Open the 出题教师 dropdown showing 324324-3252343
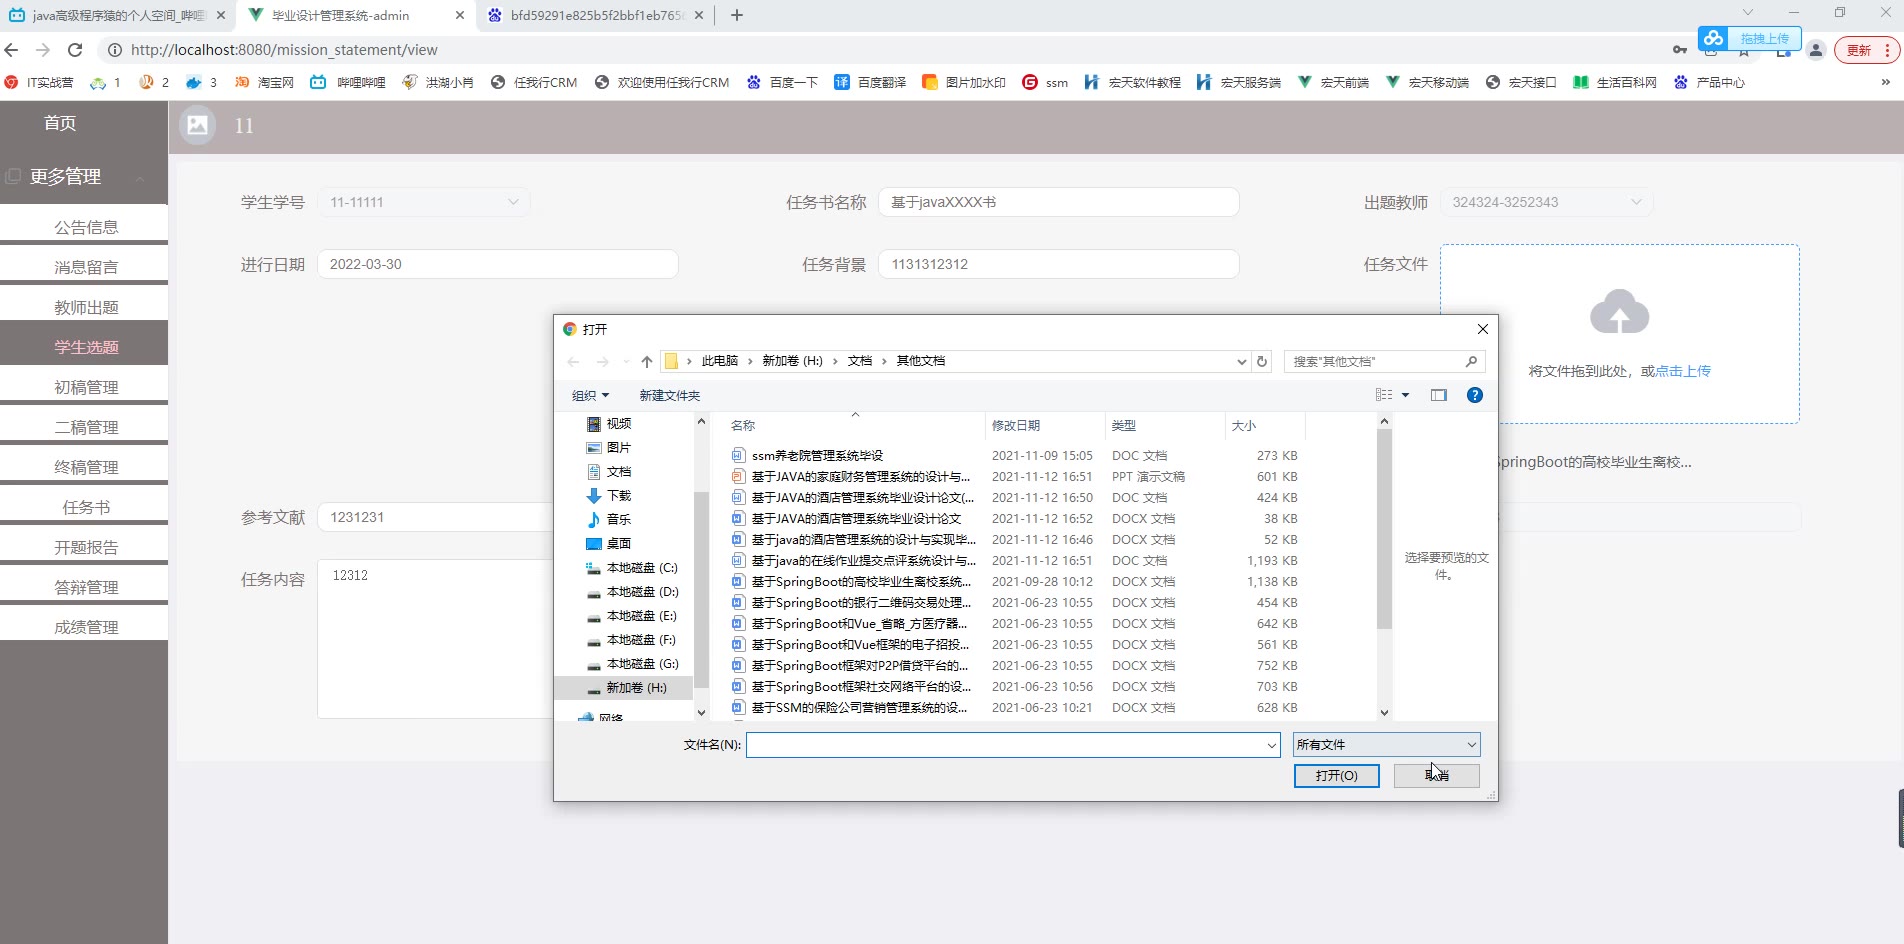 click(x=1546, y=202)
